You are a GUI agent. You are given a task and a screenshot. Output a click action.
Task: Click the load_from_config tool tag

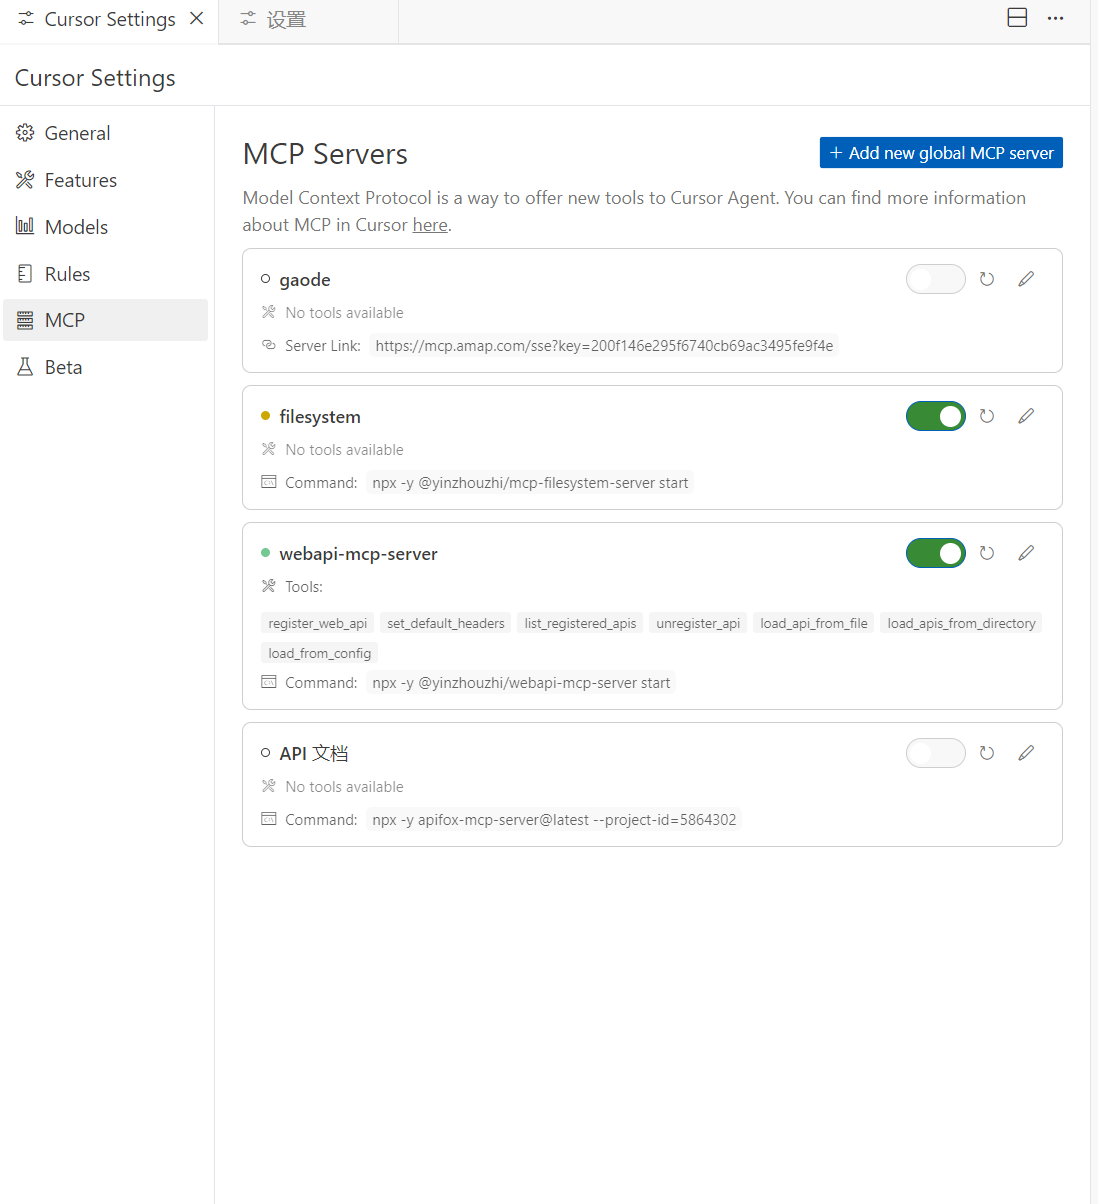click(x=319, y=653)
